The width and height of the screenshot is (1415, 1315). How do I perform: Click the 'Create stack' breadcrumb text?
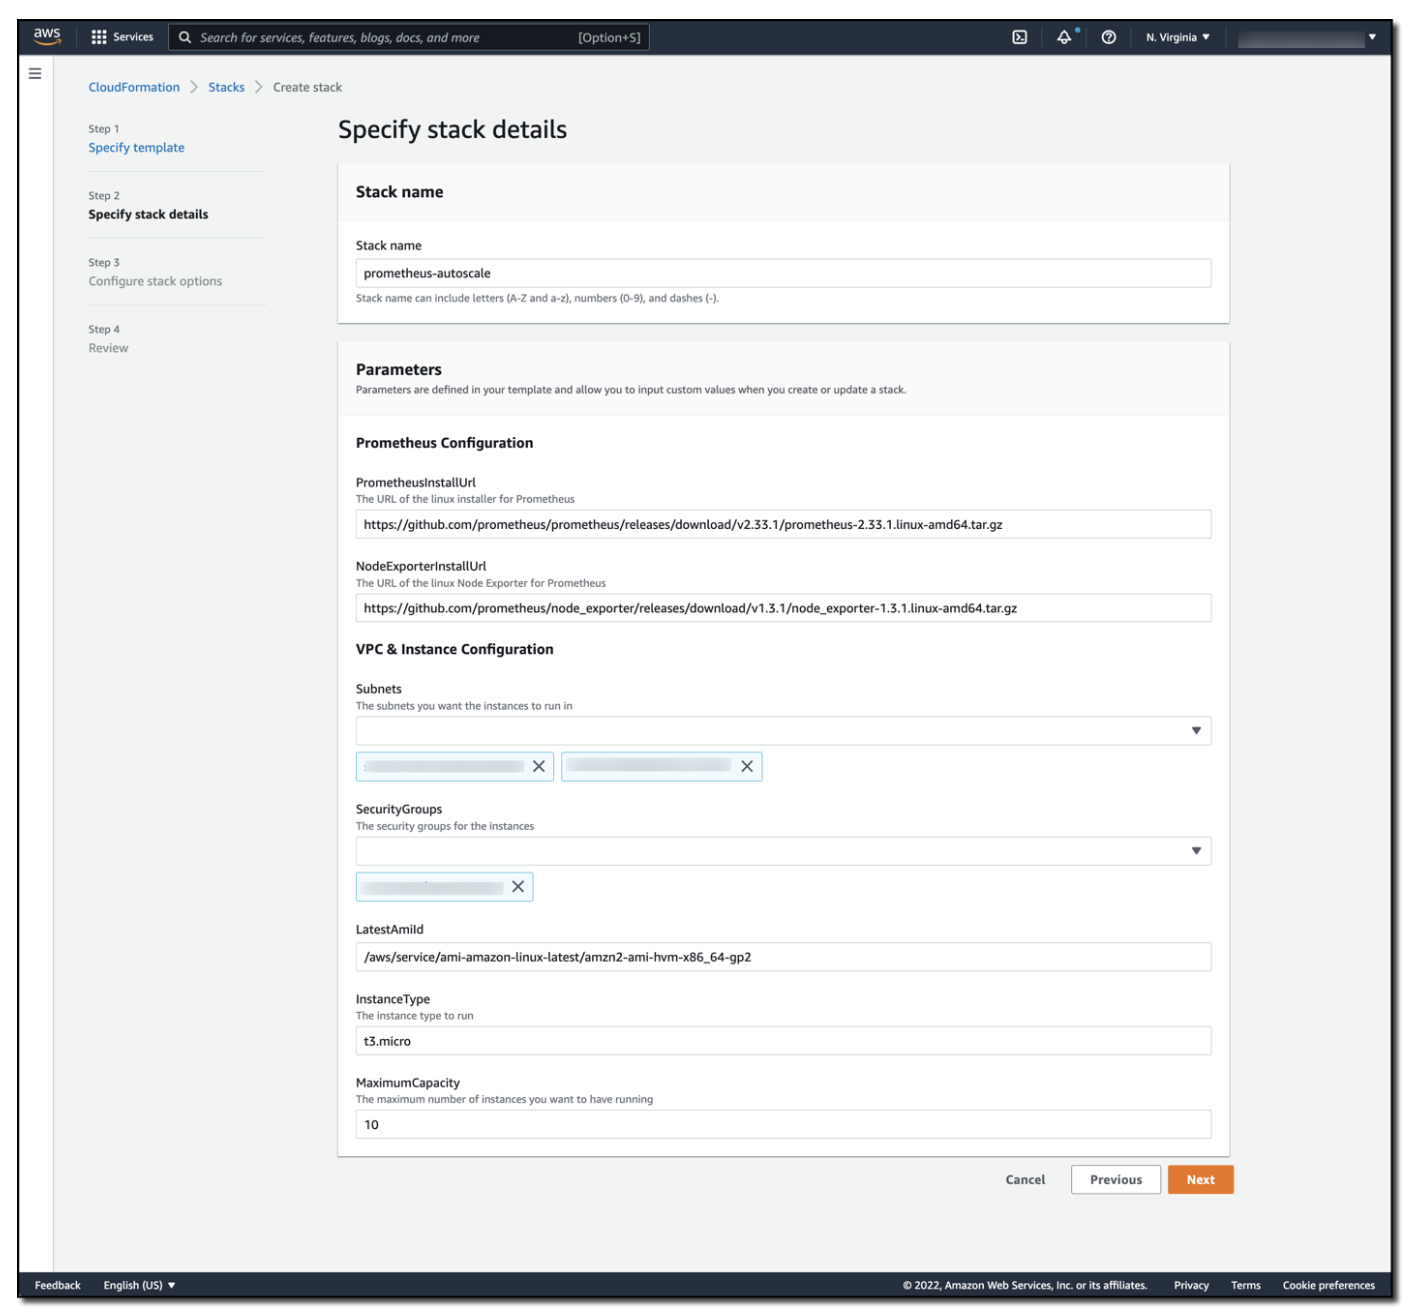point(307,87)
